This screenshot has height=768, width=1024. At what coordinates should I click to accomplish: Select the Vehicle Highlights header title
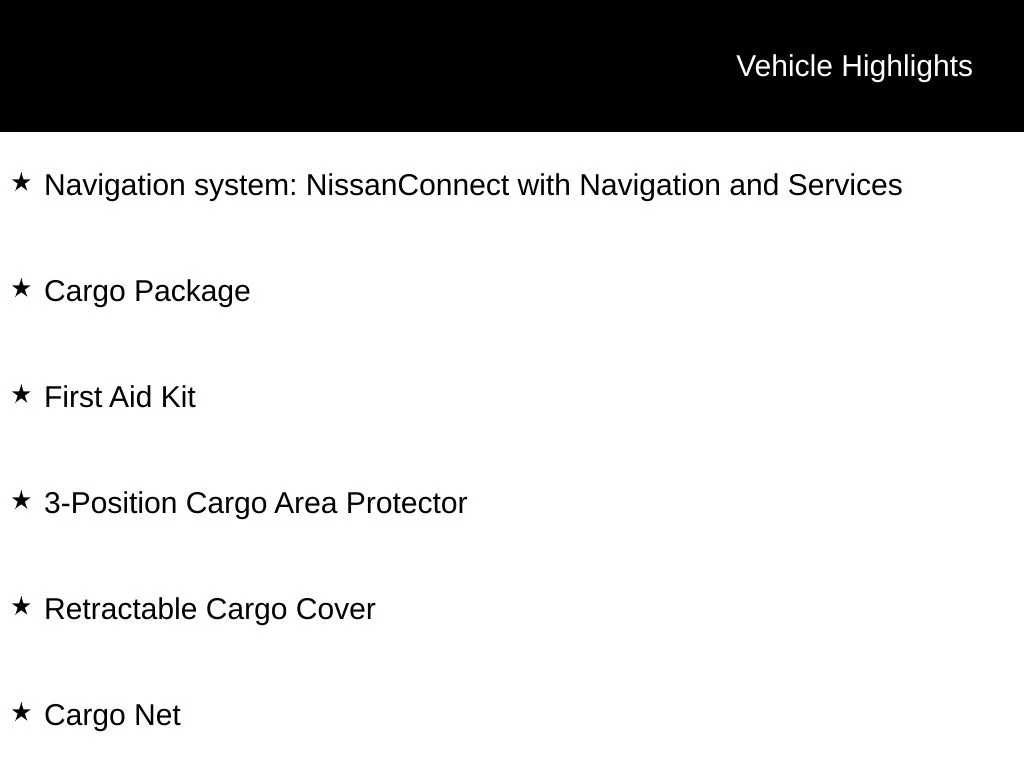click(x=854, y=67)
